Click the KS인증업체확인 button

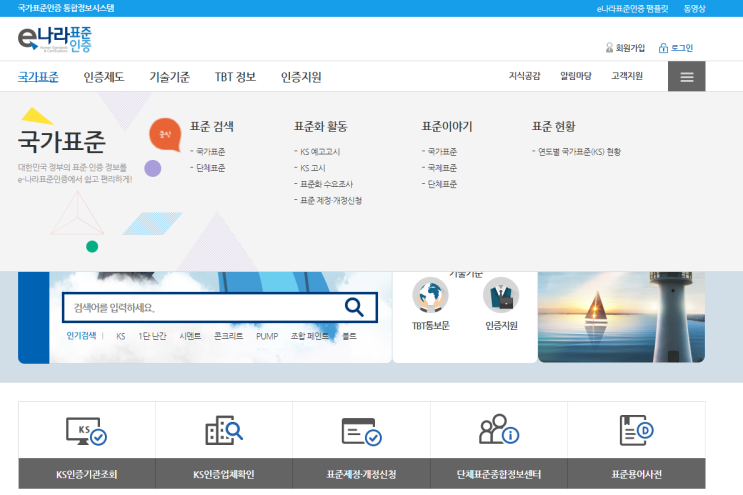[224, 474]
